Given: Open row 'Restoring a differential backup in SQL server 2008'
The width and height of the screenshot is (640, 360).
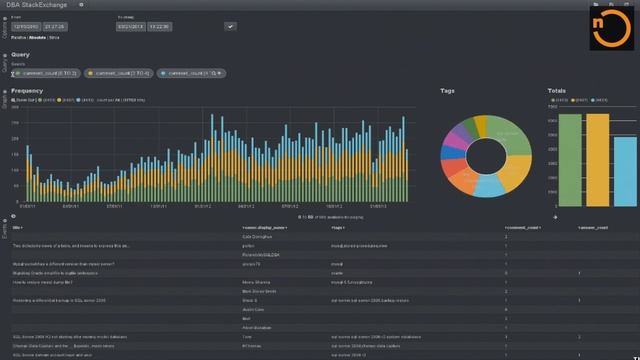Looking at the screenshot, I should (x=59, y=300).
